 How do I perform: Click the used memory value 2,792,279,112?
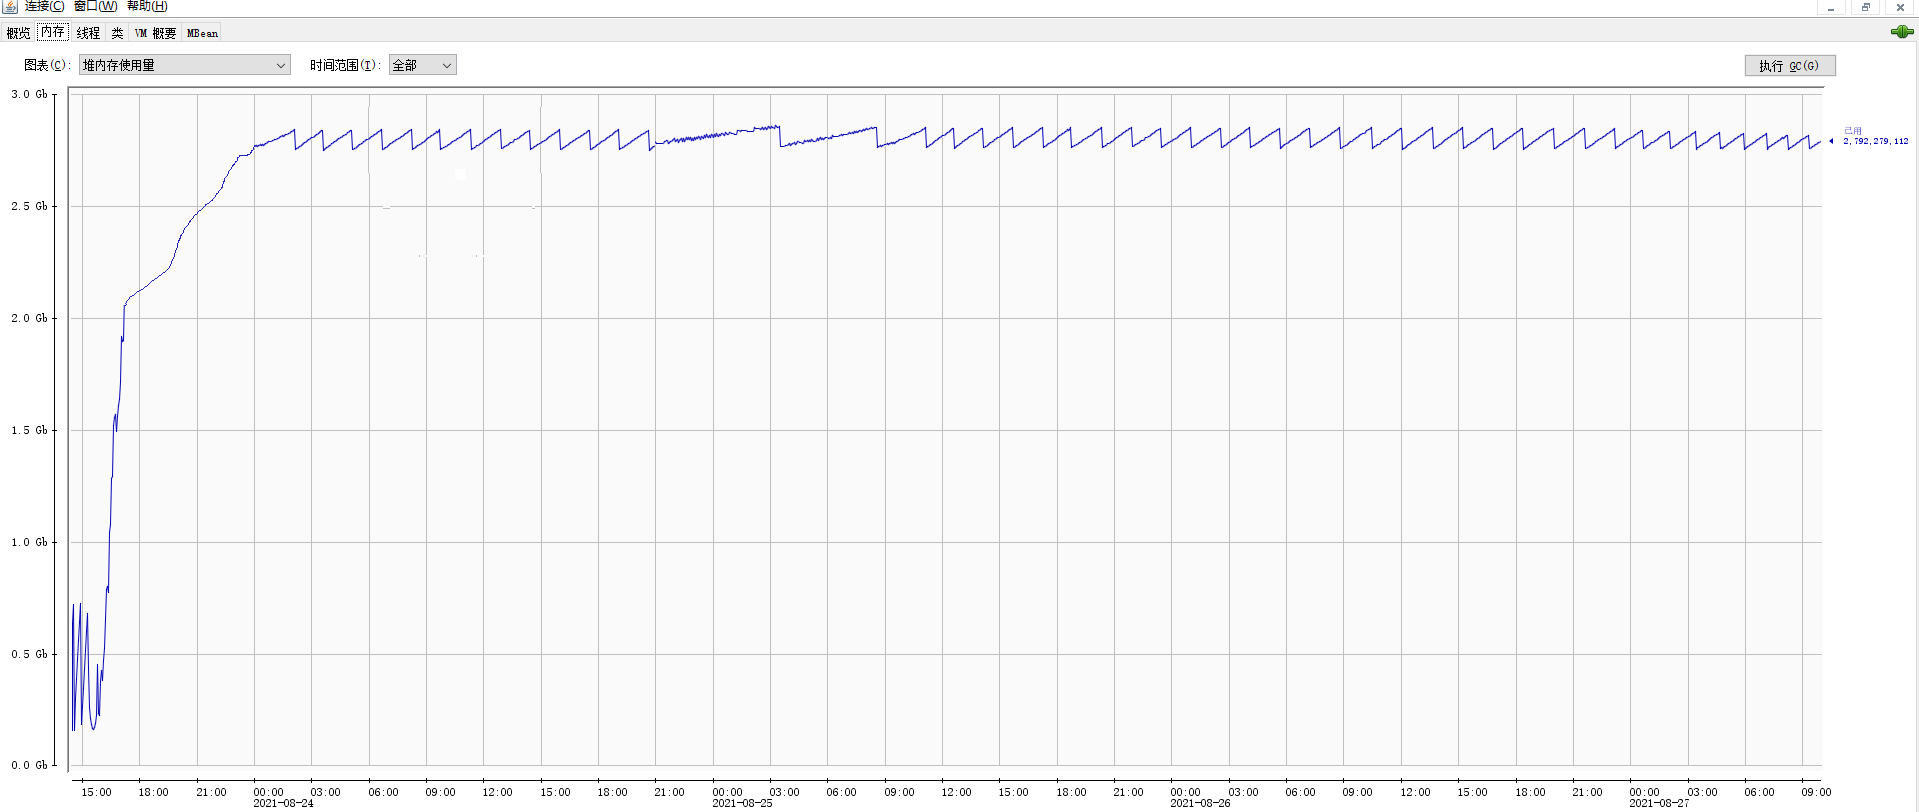point(1876,142)
